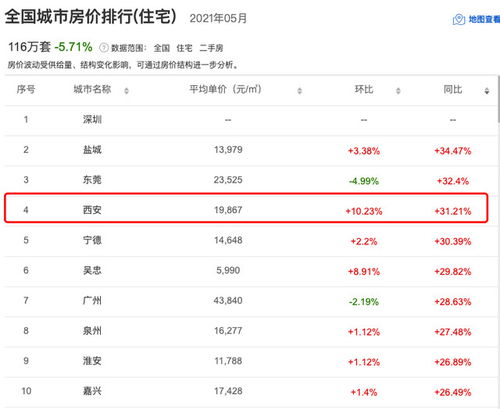Click the 嘉兴 city name
This screenshot has width=500, height=409.
click(92, 391)
